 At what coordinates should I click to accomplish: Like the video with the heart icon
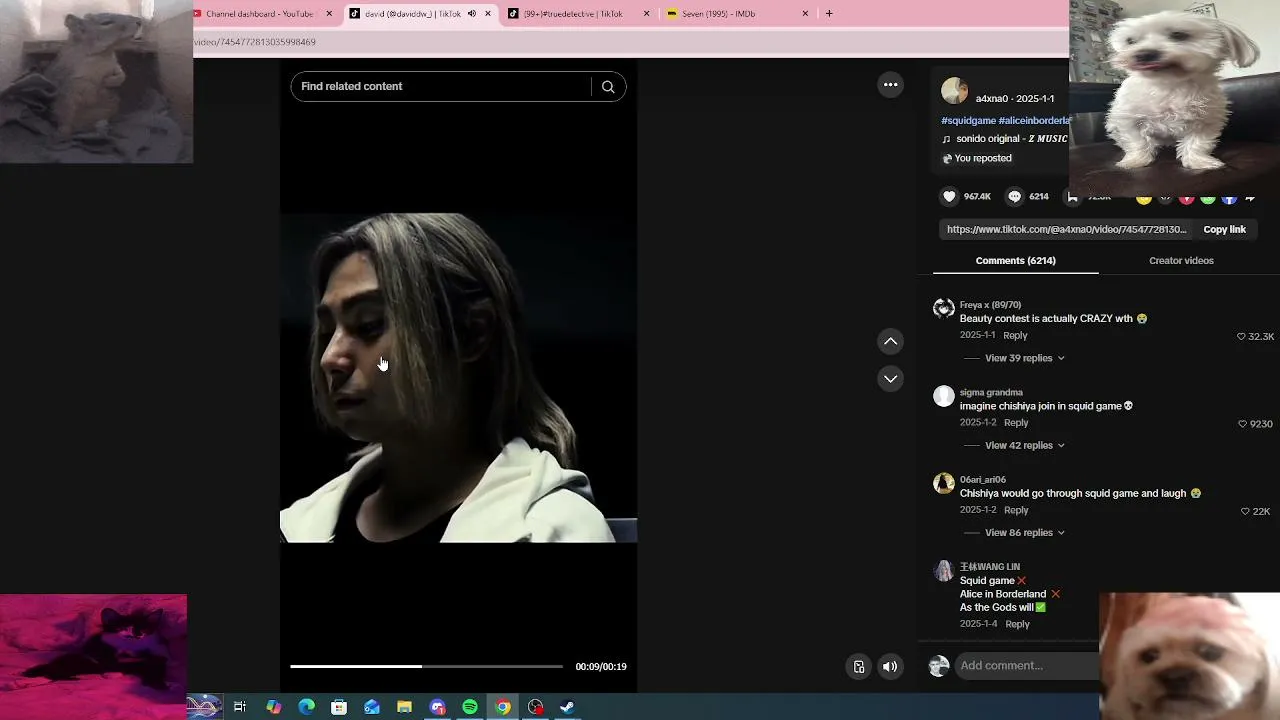(x=950, y=197)
